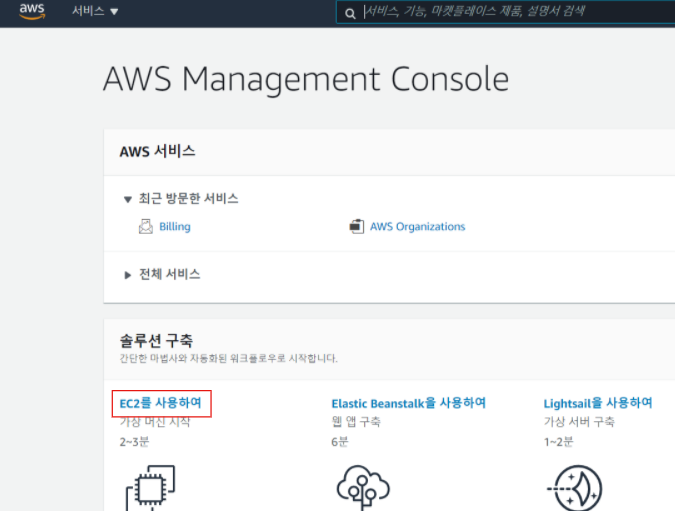Open the Lightsail을 사용하여 link
The width and height of the screenshot is (675, 511).
[x=598, y=403]
